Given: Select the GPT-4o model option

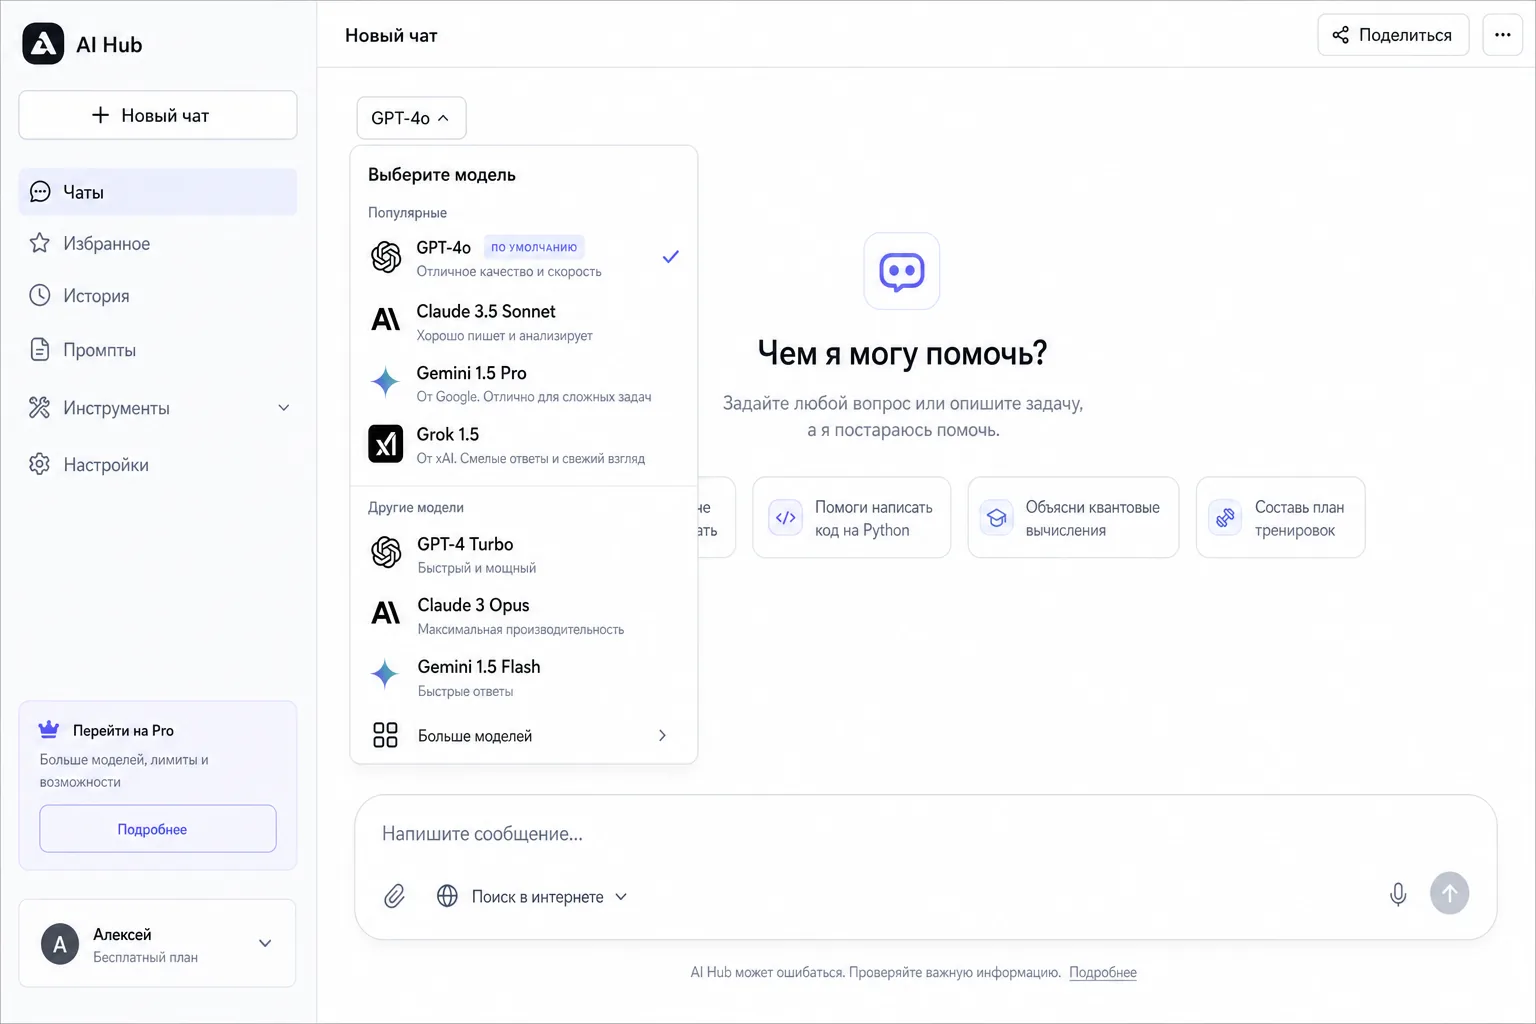Looking at the screenshot, I should click(x=523, y=258).
